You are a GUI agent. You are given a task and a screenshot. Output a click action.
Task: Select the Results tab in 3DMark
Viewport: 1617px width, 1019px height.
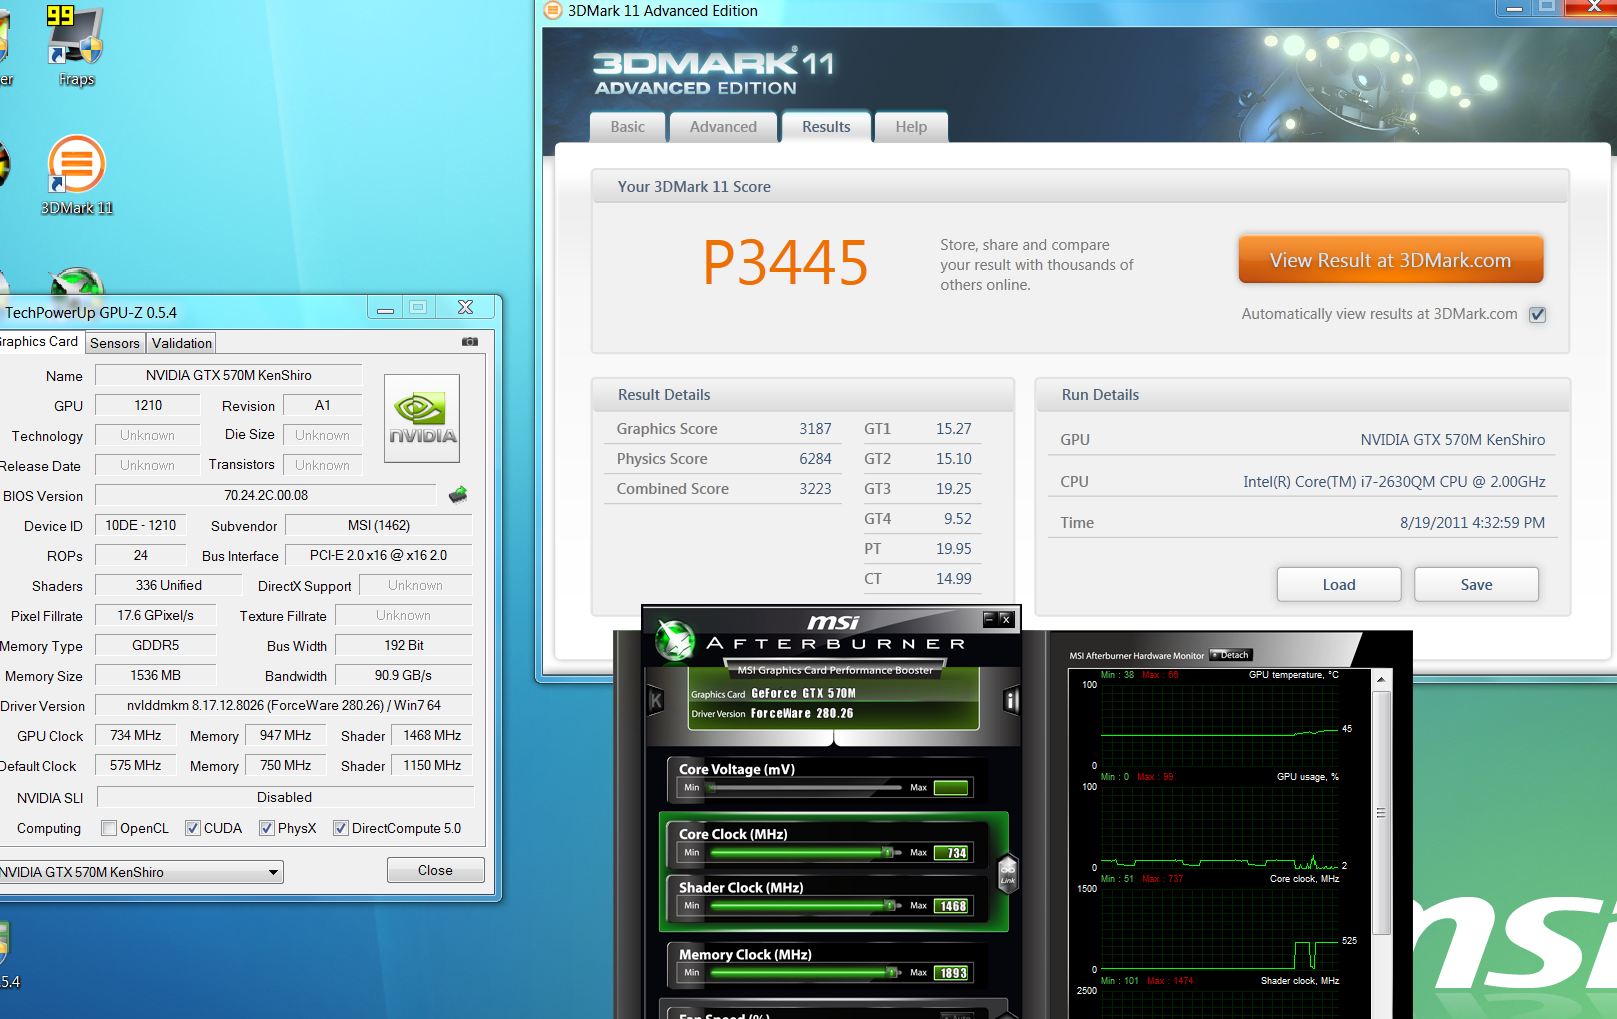[x=826, y=126]
